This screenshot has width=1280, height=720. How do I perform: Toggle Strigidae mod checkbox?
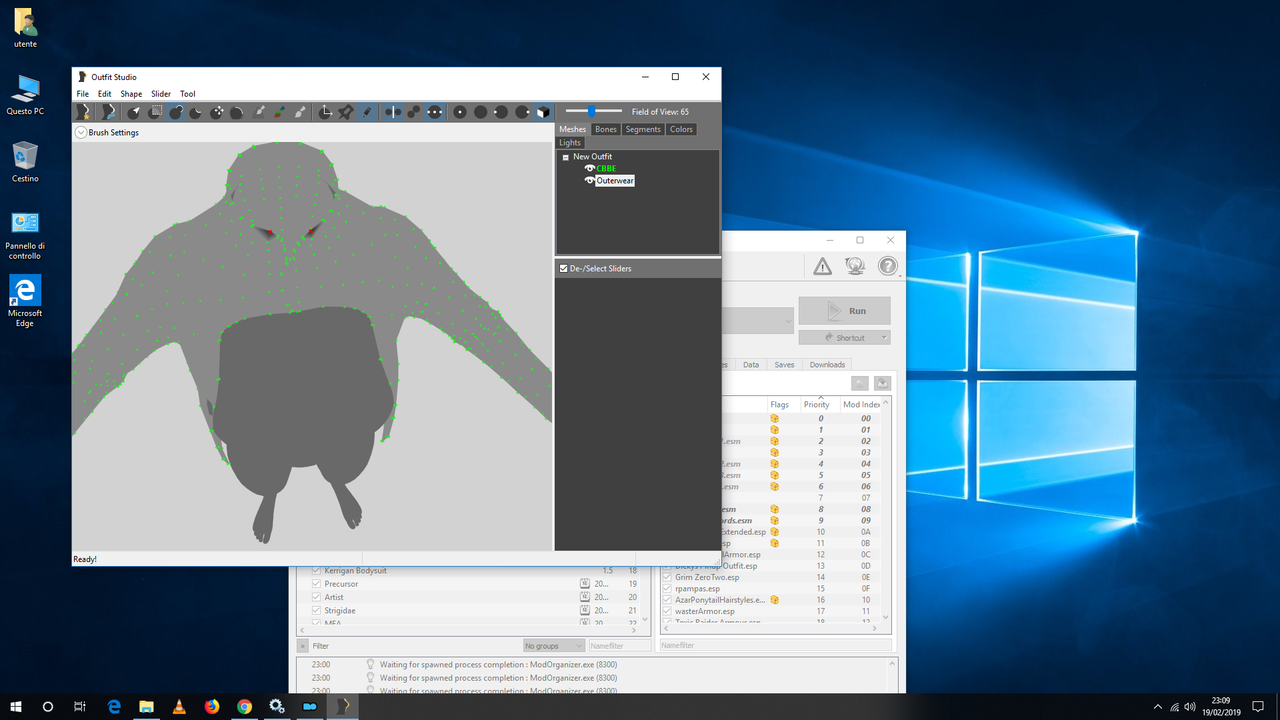316,610
